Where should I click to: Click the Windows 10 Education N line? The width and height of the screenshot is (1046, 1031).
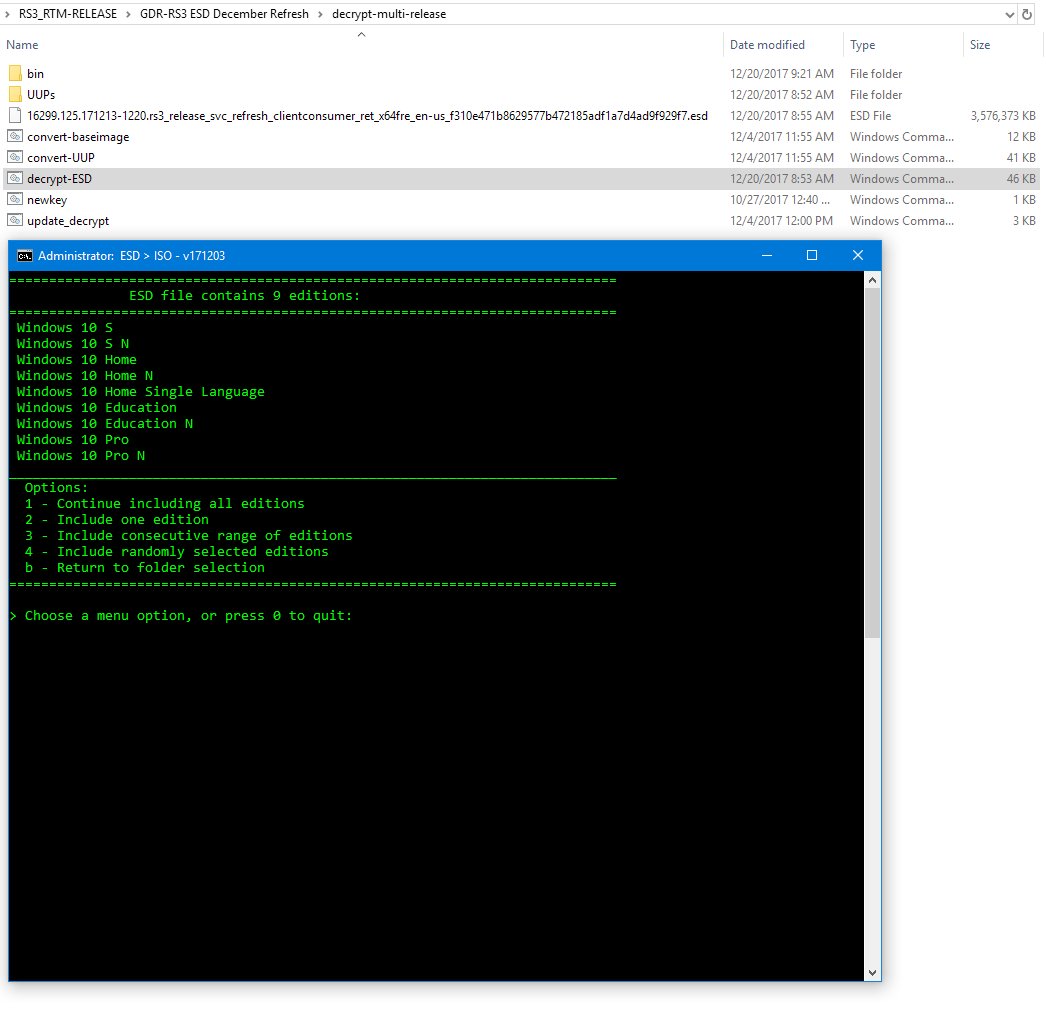click(105, 423)
